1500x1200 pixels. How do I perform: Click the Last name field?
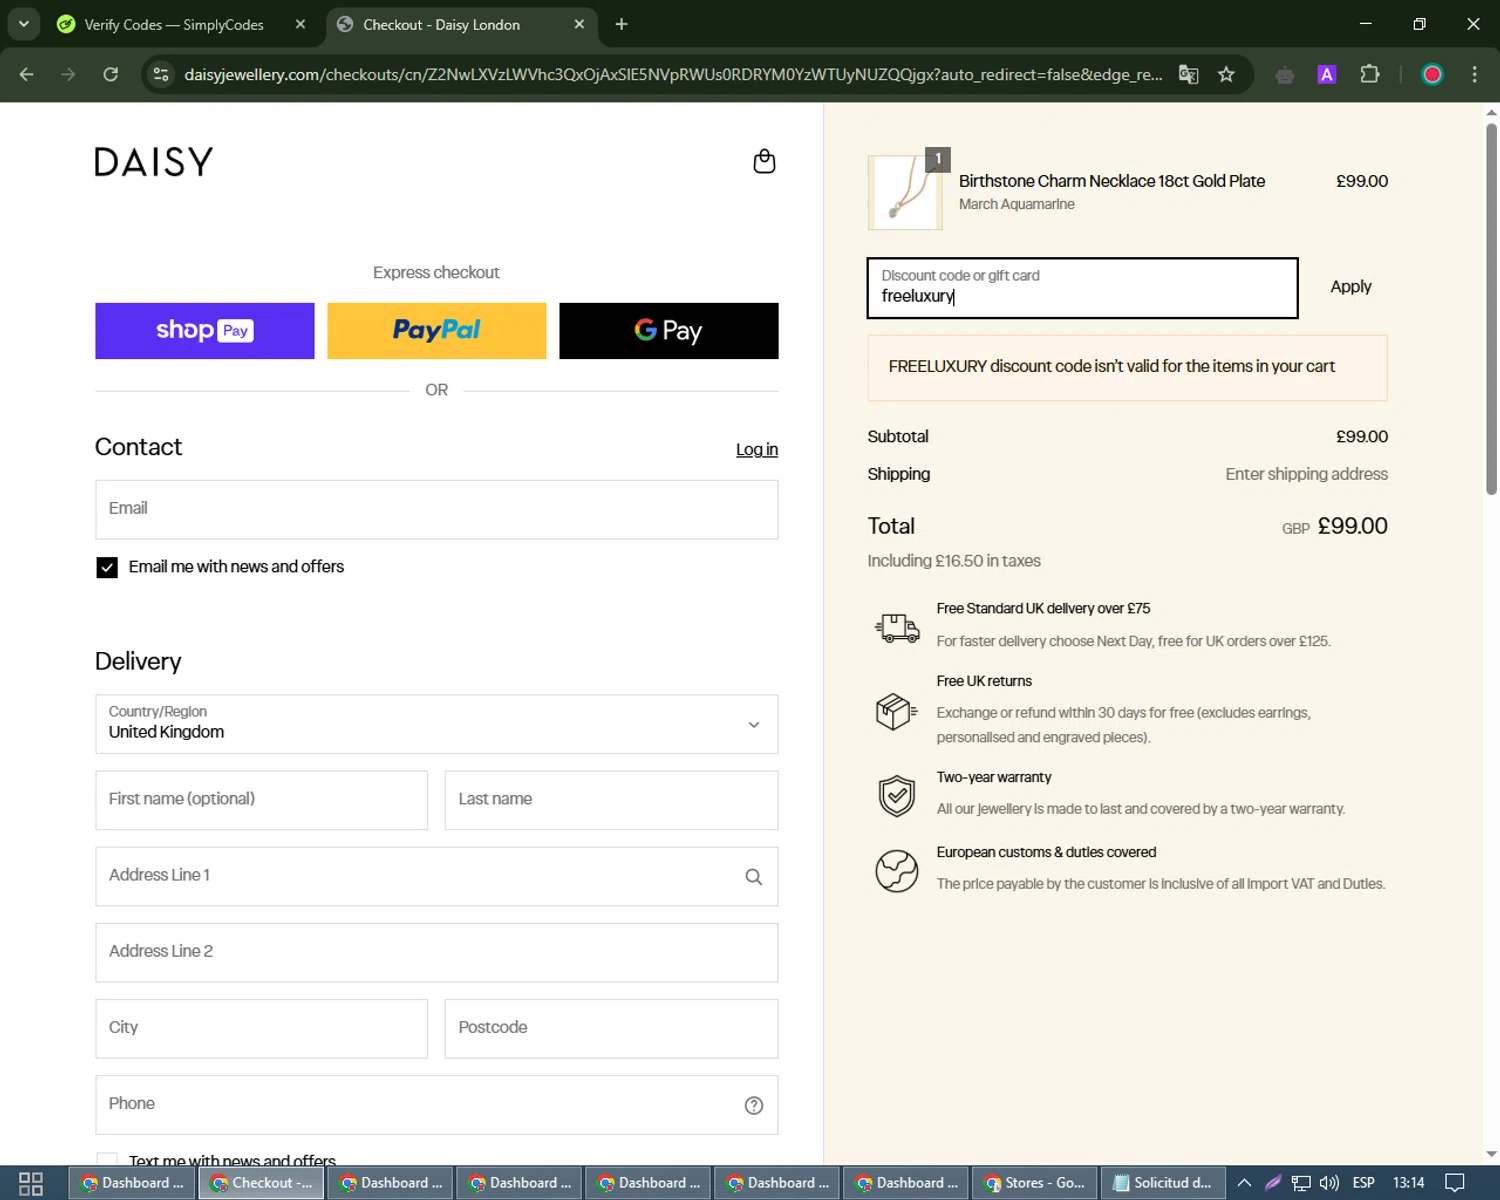[x=611, y=800]
